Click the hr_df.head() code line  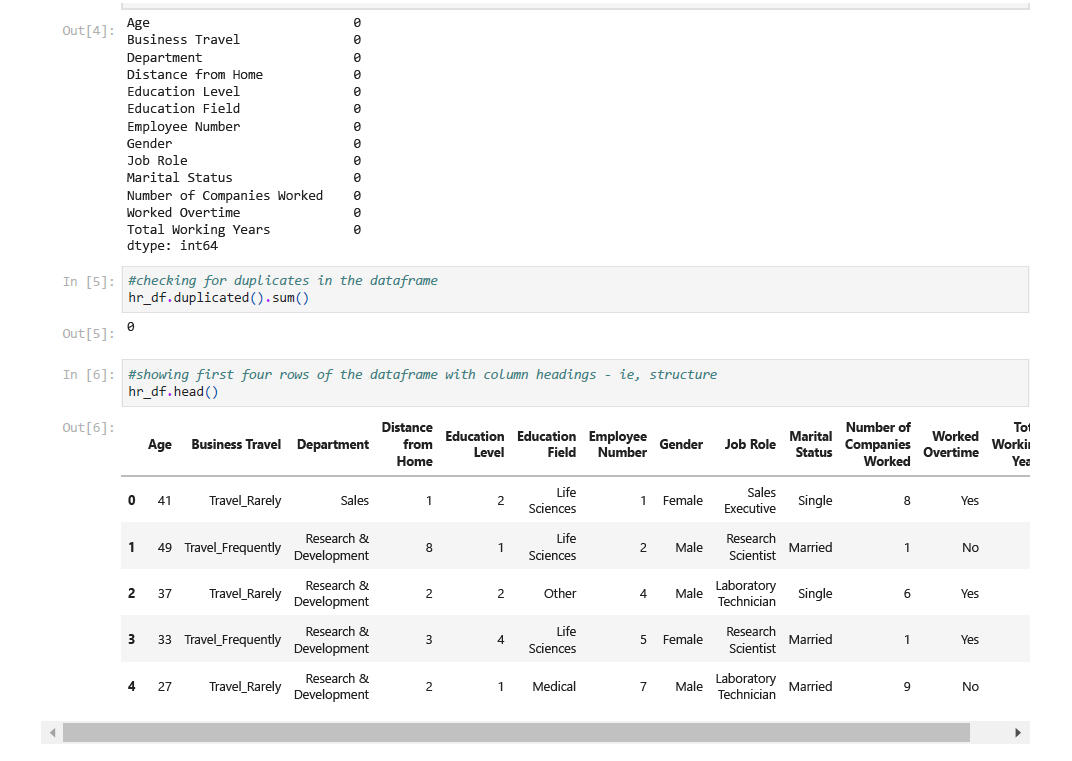click(x=173, y=392)
